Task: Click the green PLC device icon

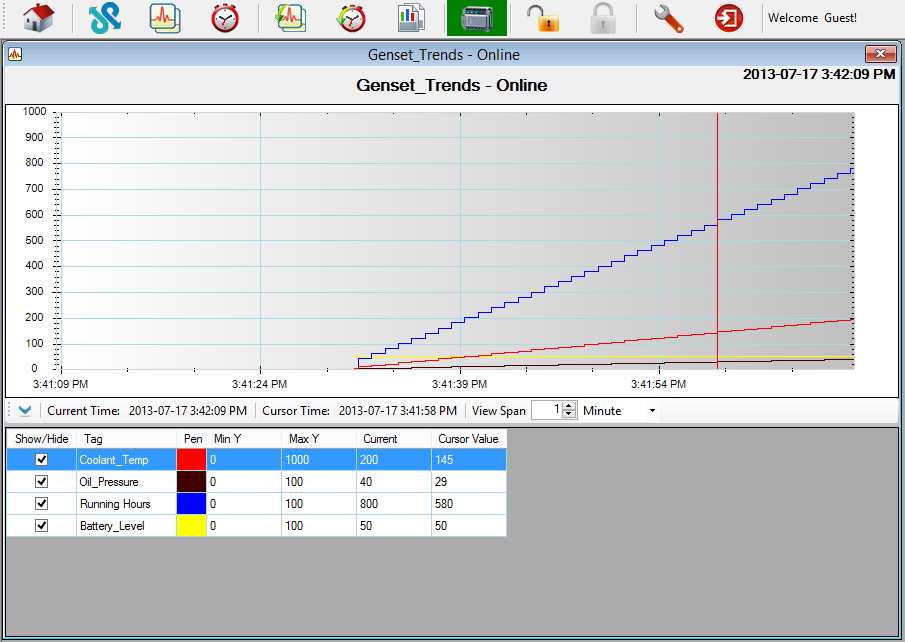Action: pyautogui.click(x=476, y=18)
